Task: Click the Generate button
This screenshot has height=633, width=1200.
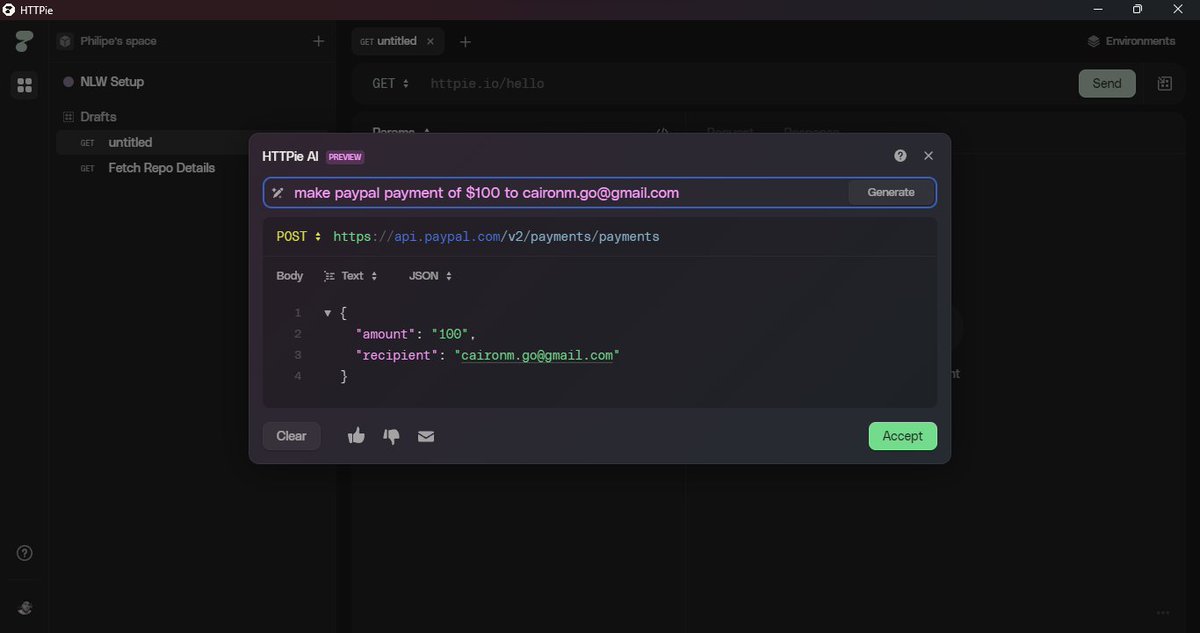Action: tap(891, 192)
